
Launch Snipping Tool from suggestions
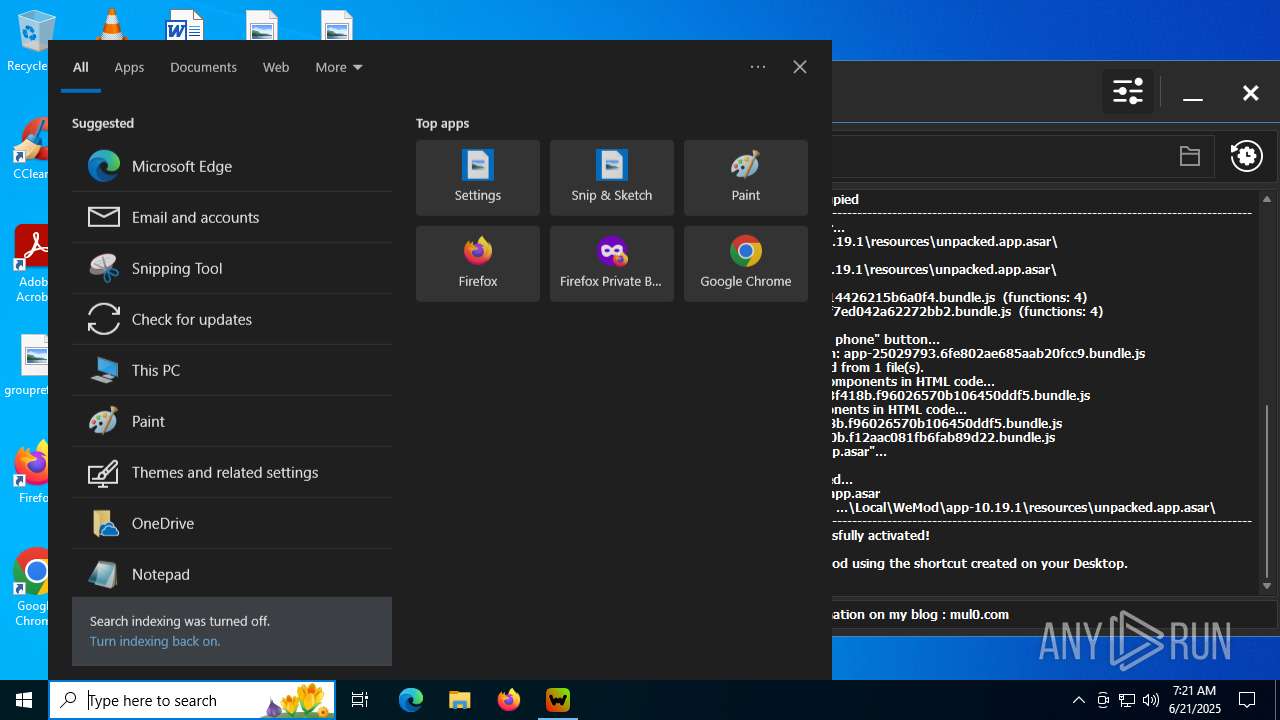pos(232,268)
